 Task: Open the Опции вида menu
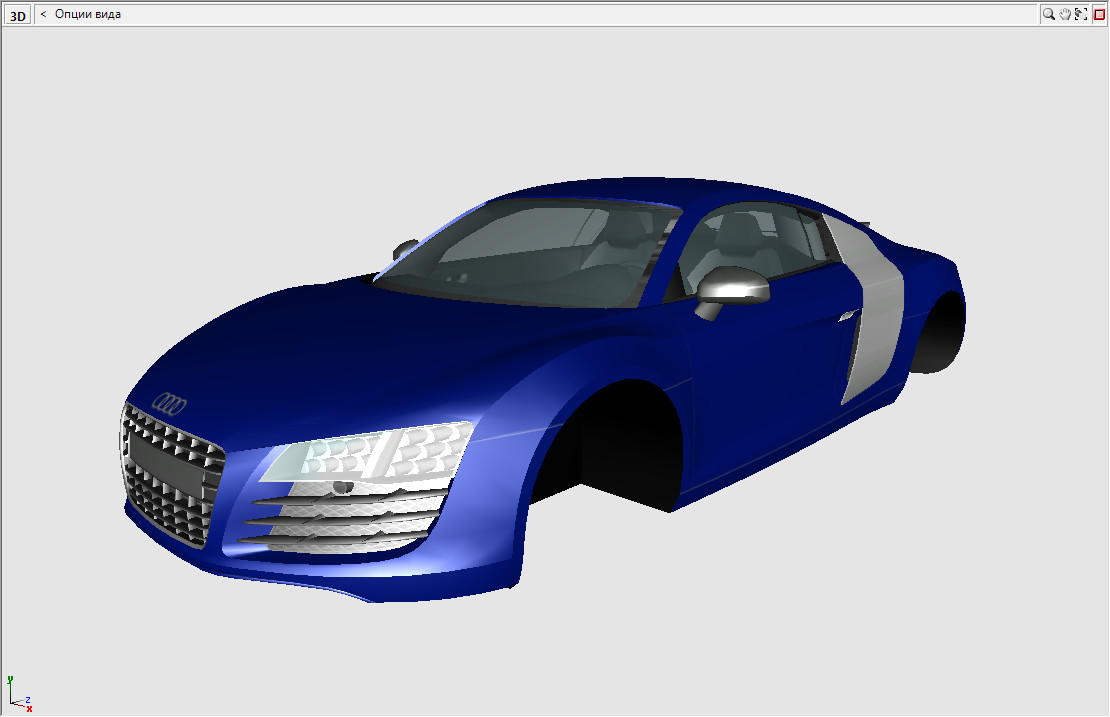click(88, 14)
